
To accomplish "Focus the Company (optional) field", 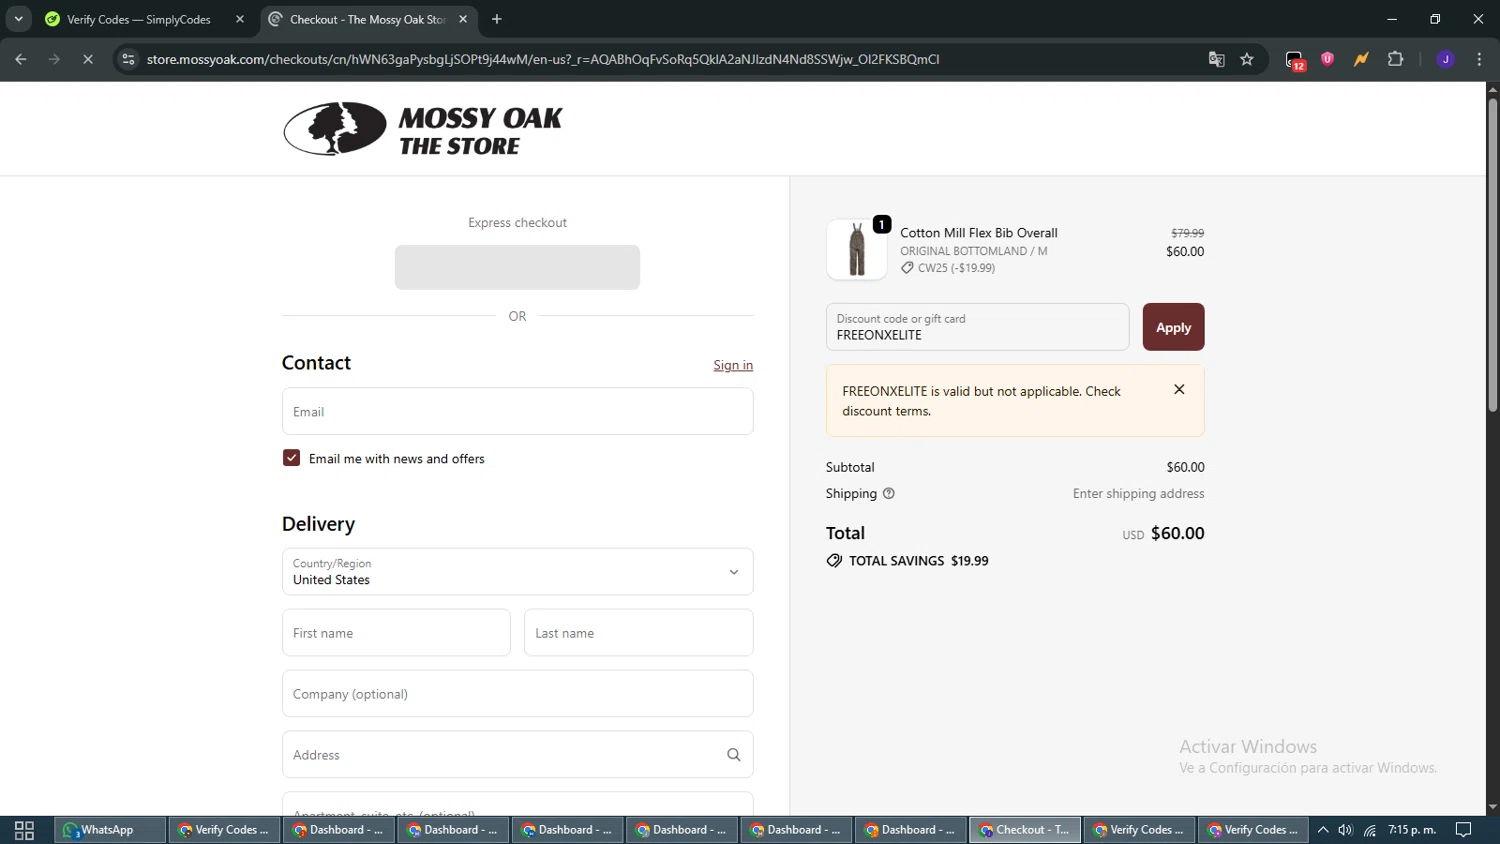I will tap(517, 694).
